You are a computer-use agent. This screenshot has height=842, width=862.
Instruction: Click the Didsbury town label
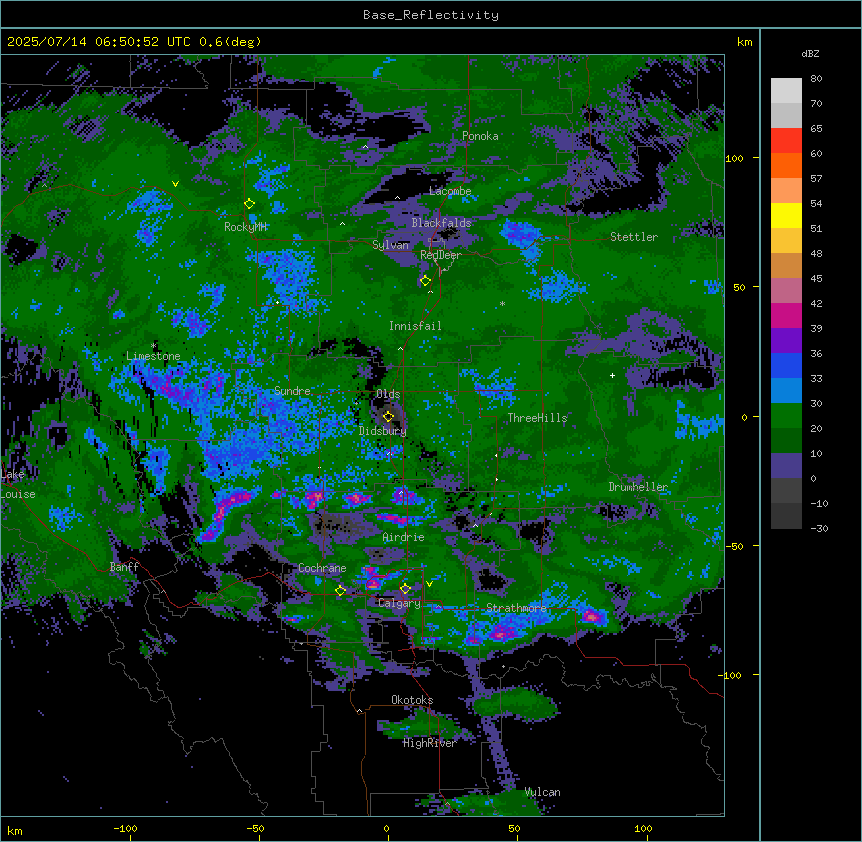(383, 431)
